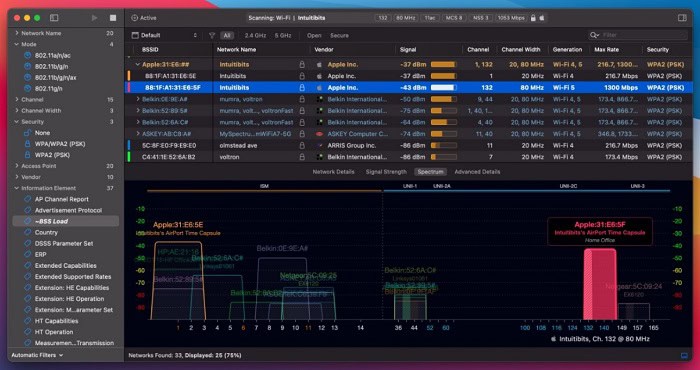Click lock icon beside WPA/WPA2 (PSK) filter
The width and height of the screenshot is (700, 370).
tap(28, 144)
